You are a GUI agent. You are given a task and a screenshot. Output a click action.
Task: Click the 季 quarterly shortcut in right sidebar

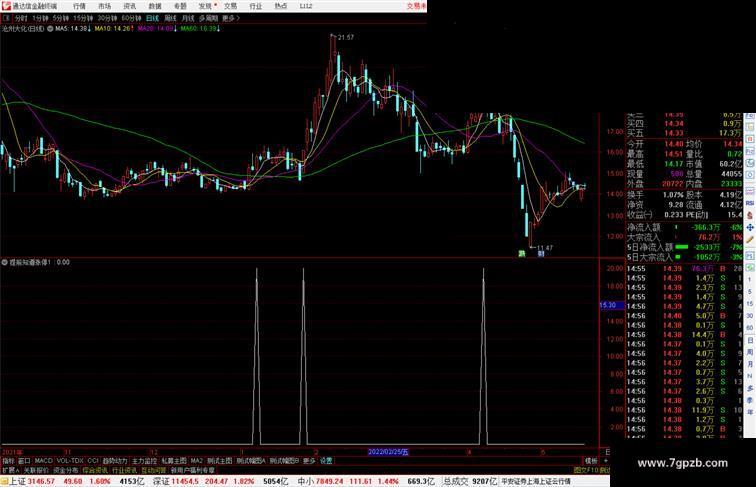tap(750, 400)
